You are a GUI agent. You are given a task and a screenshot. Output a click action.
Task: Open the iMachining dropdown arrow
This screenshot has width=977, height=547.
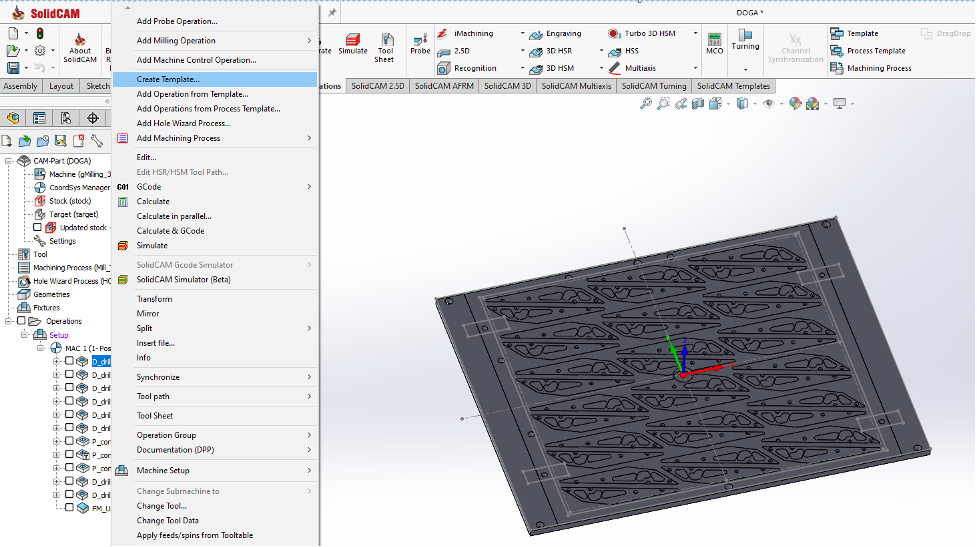(522, 34)
